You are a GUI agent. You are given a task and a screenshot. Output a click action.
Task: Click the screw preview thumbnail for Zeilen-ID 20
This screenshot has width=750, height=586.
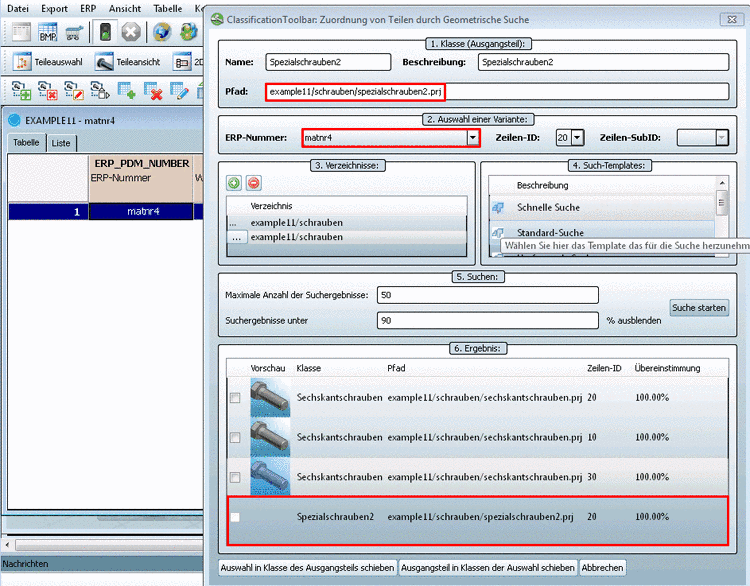[270, 398]
